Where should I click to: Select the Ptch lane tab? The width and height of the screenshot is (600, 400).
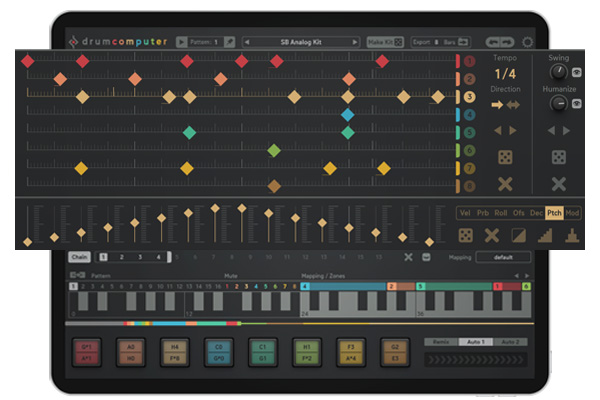point(554,213)
